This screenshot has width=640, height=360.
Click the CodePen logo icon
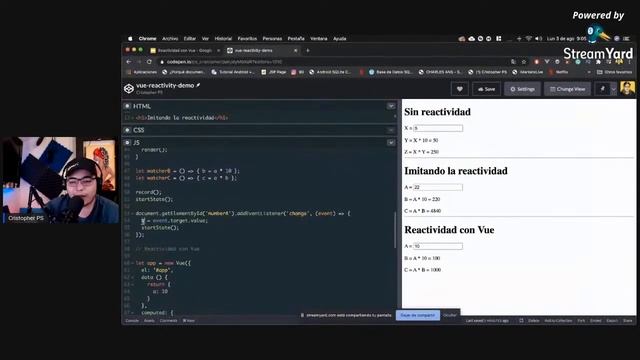[129, 89]
